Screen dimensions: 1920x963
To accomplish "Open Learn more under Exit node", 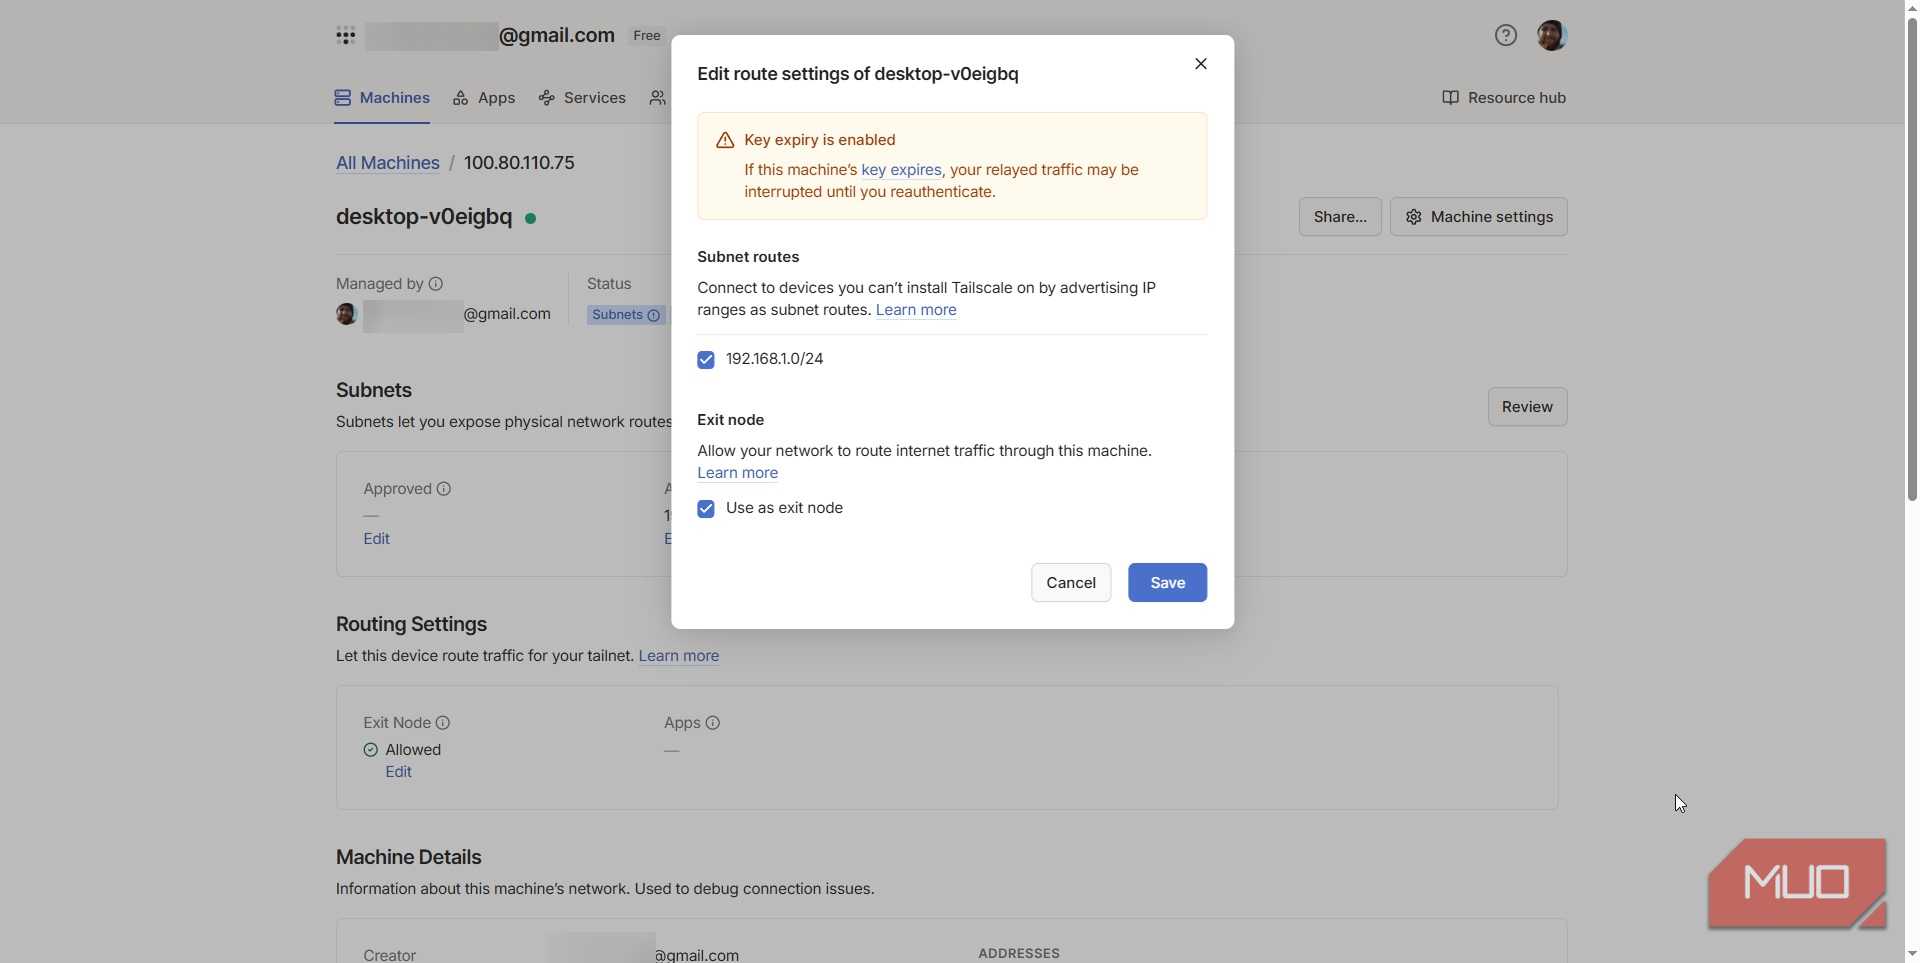I will 737,473.
